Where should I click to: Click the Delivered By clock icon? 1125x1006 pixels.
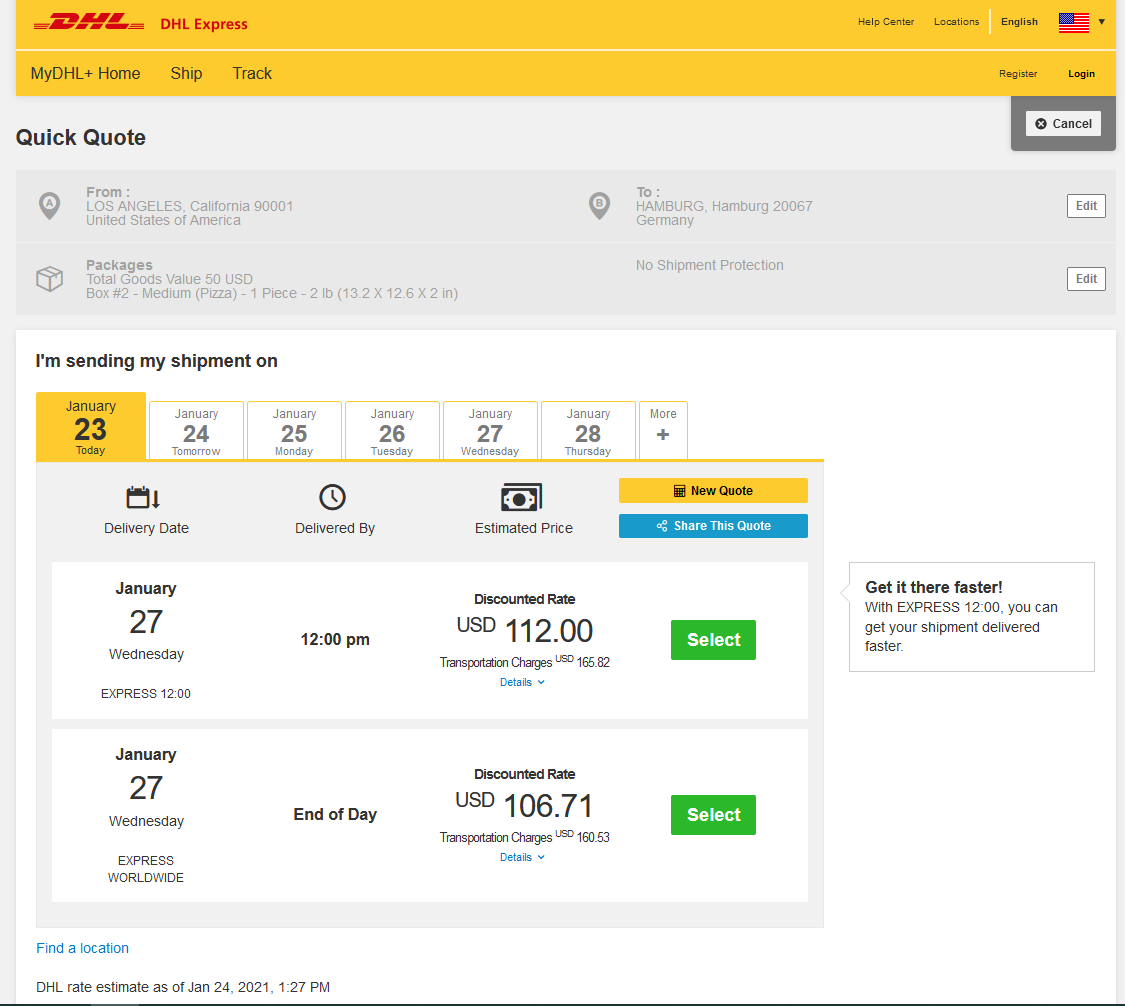(x=332, y=497)
